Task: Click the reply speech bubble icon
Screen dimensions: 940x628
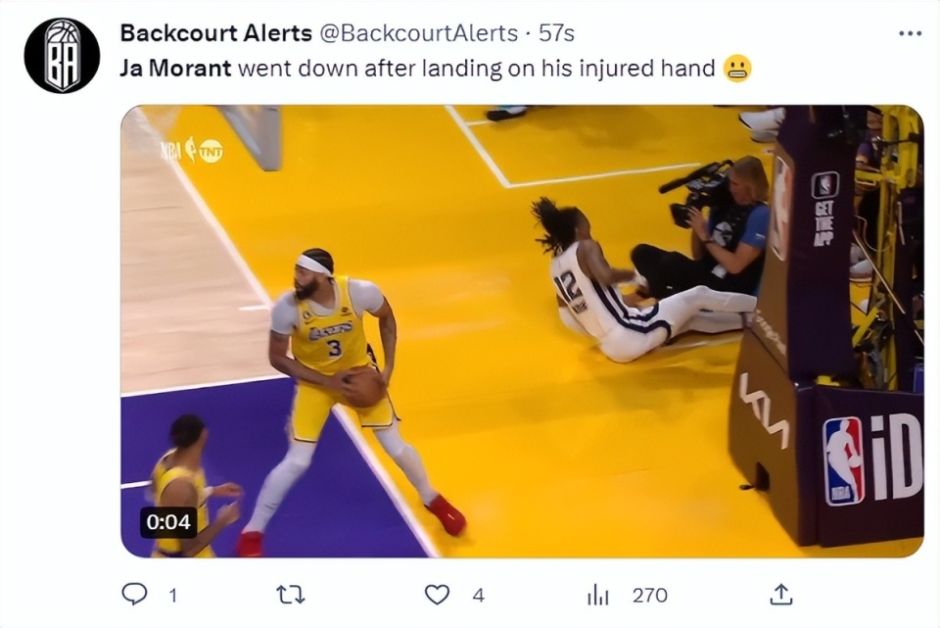Action: click(x=134, y=594)
